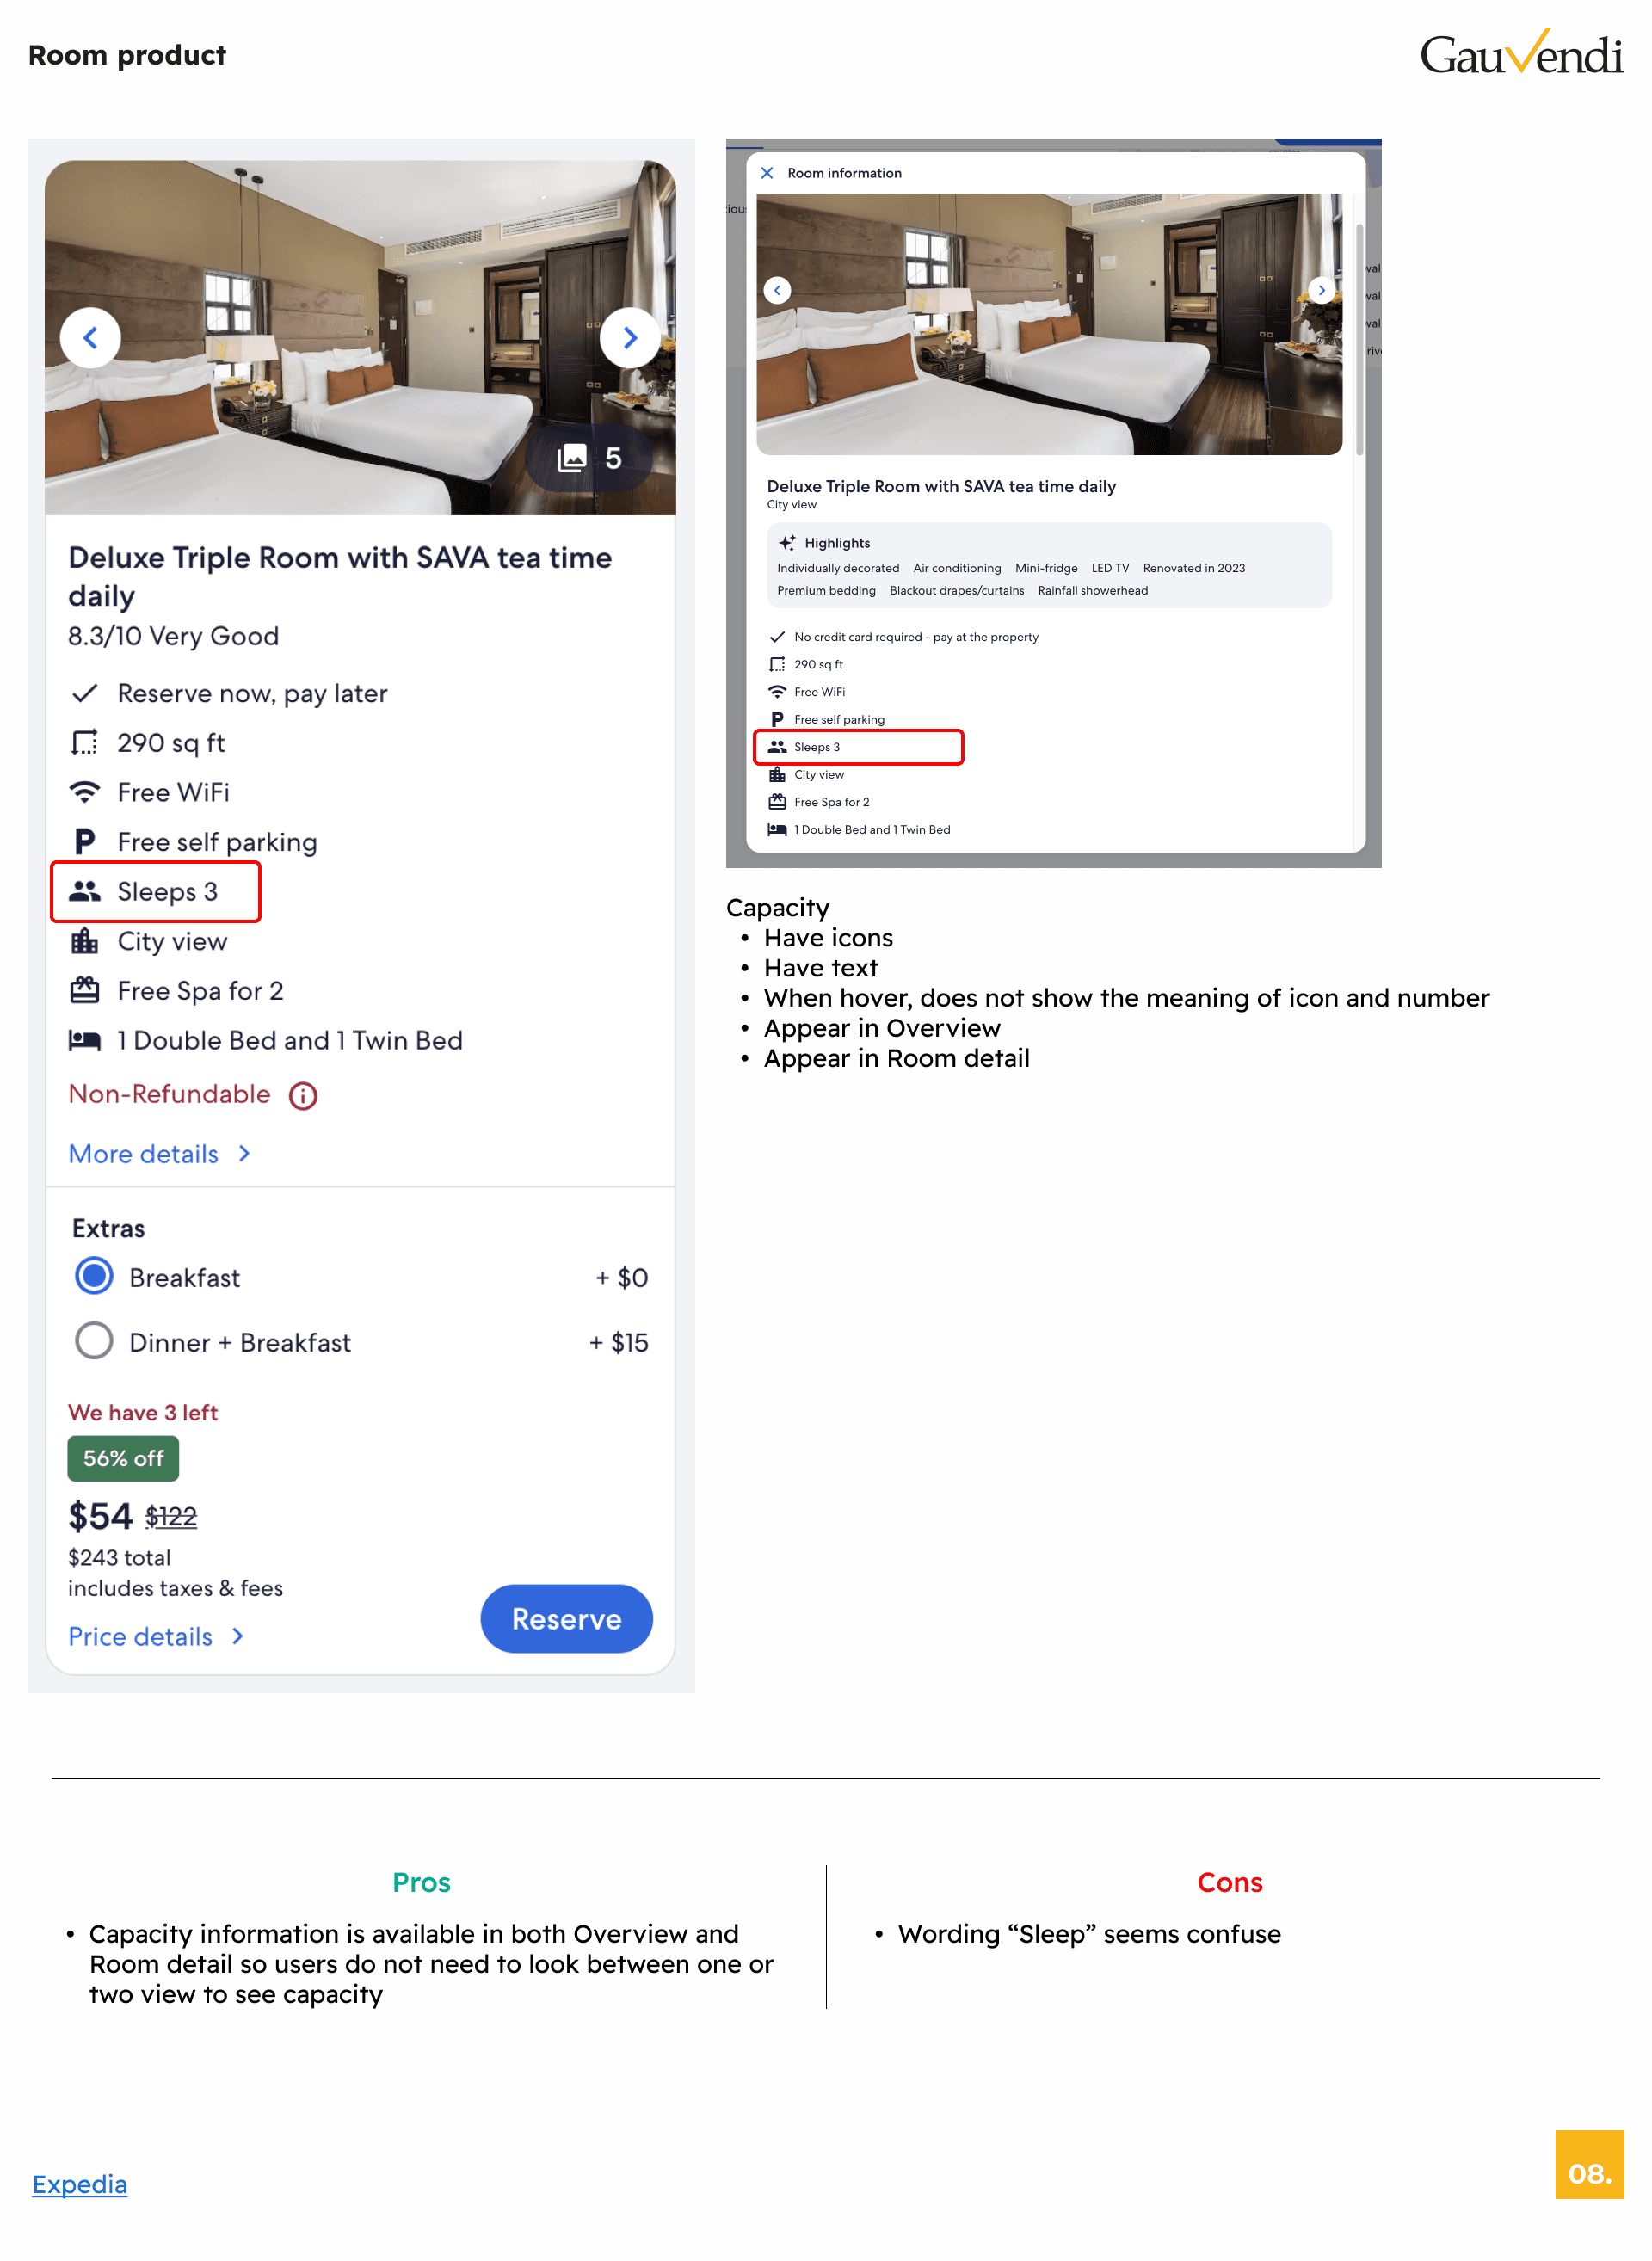Show previous photo in large room card

[90, 338]
